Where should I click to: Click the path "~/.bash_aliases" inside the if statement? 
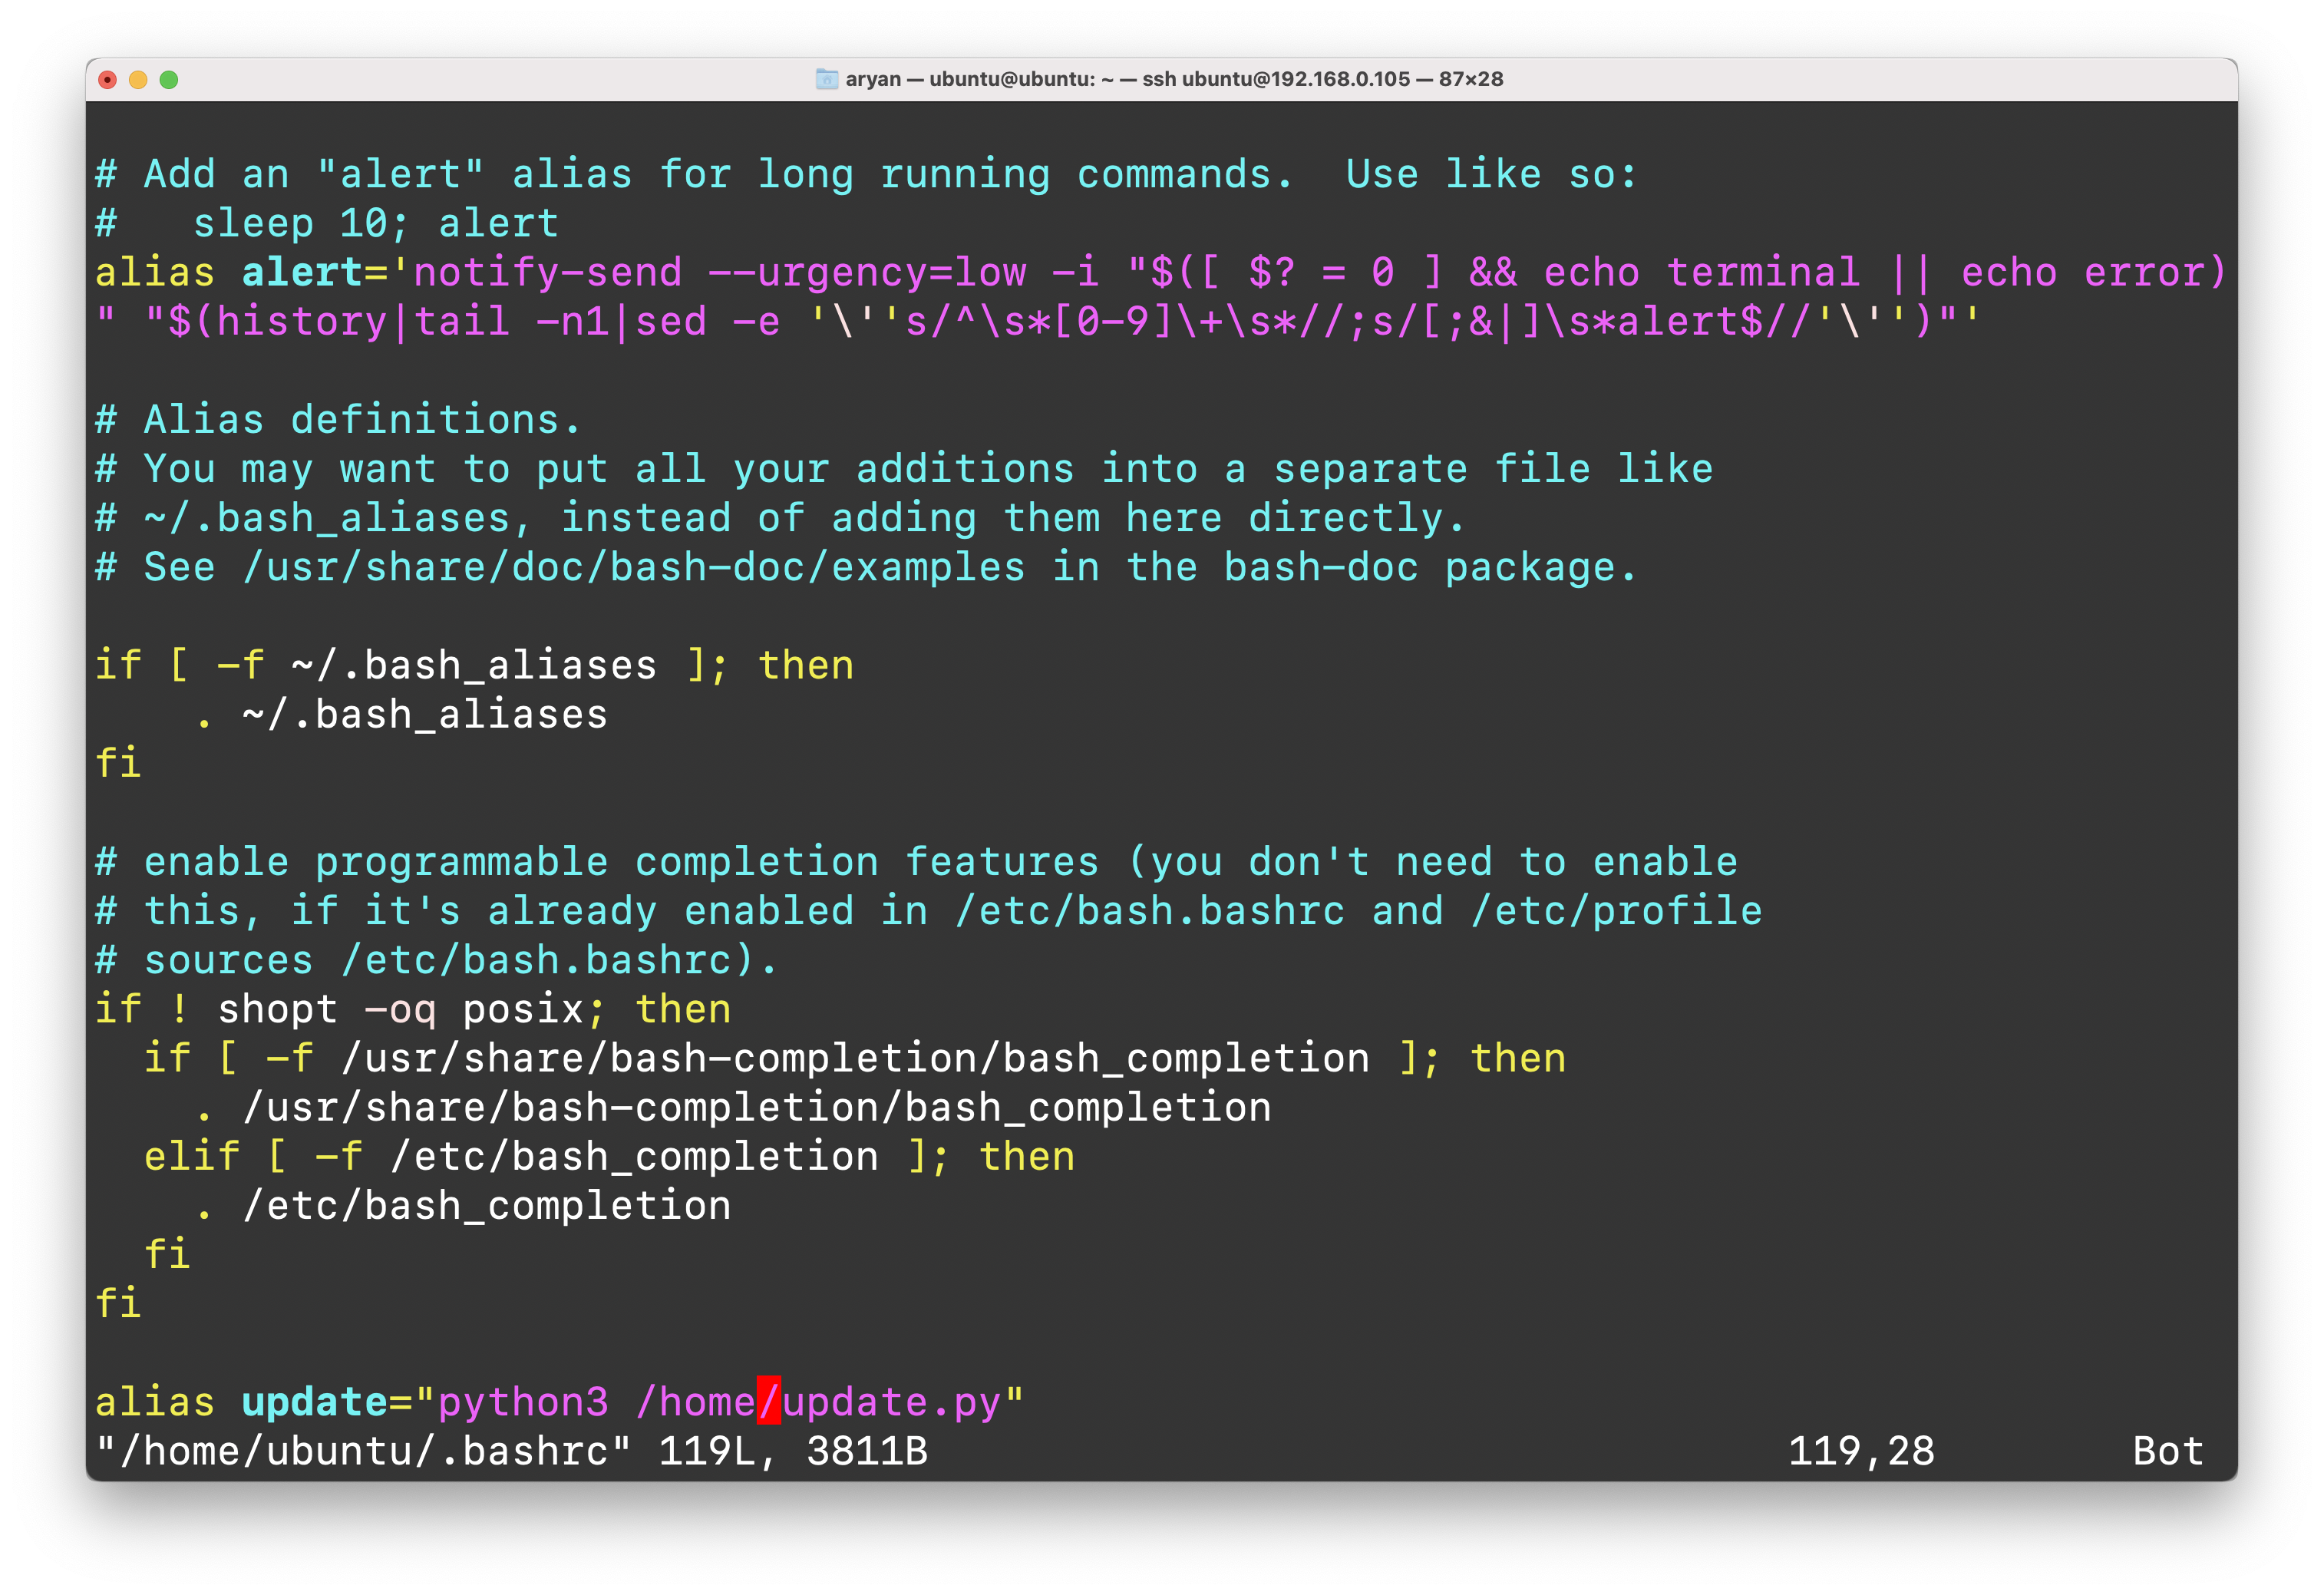point(473,664)
